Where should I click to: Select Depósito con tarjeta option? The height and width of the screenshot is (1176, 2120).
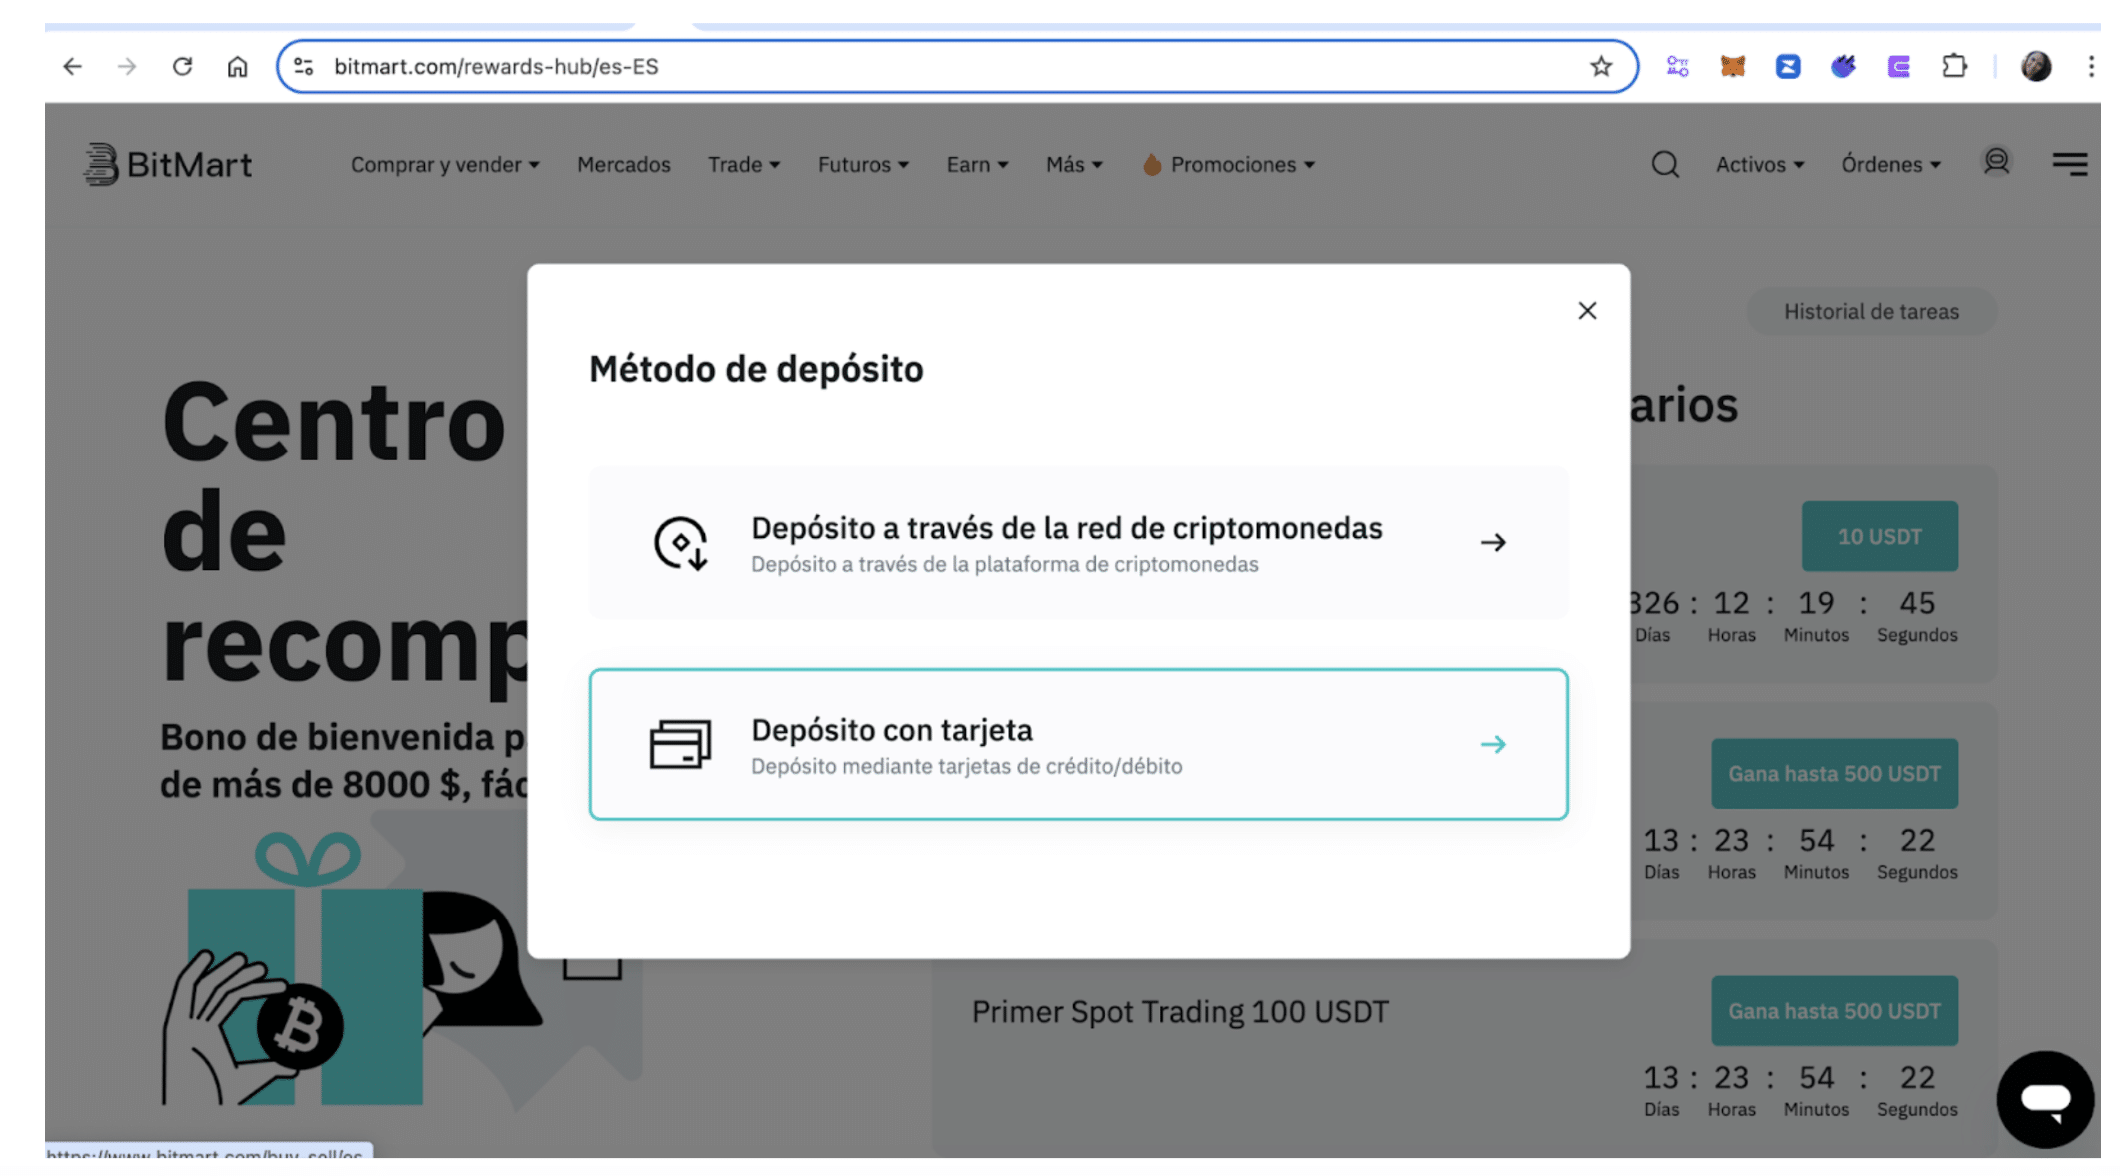point(1078,744)
